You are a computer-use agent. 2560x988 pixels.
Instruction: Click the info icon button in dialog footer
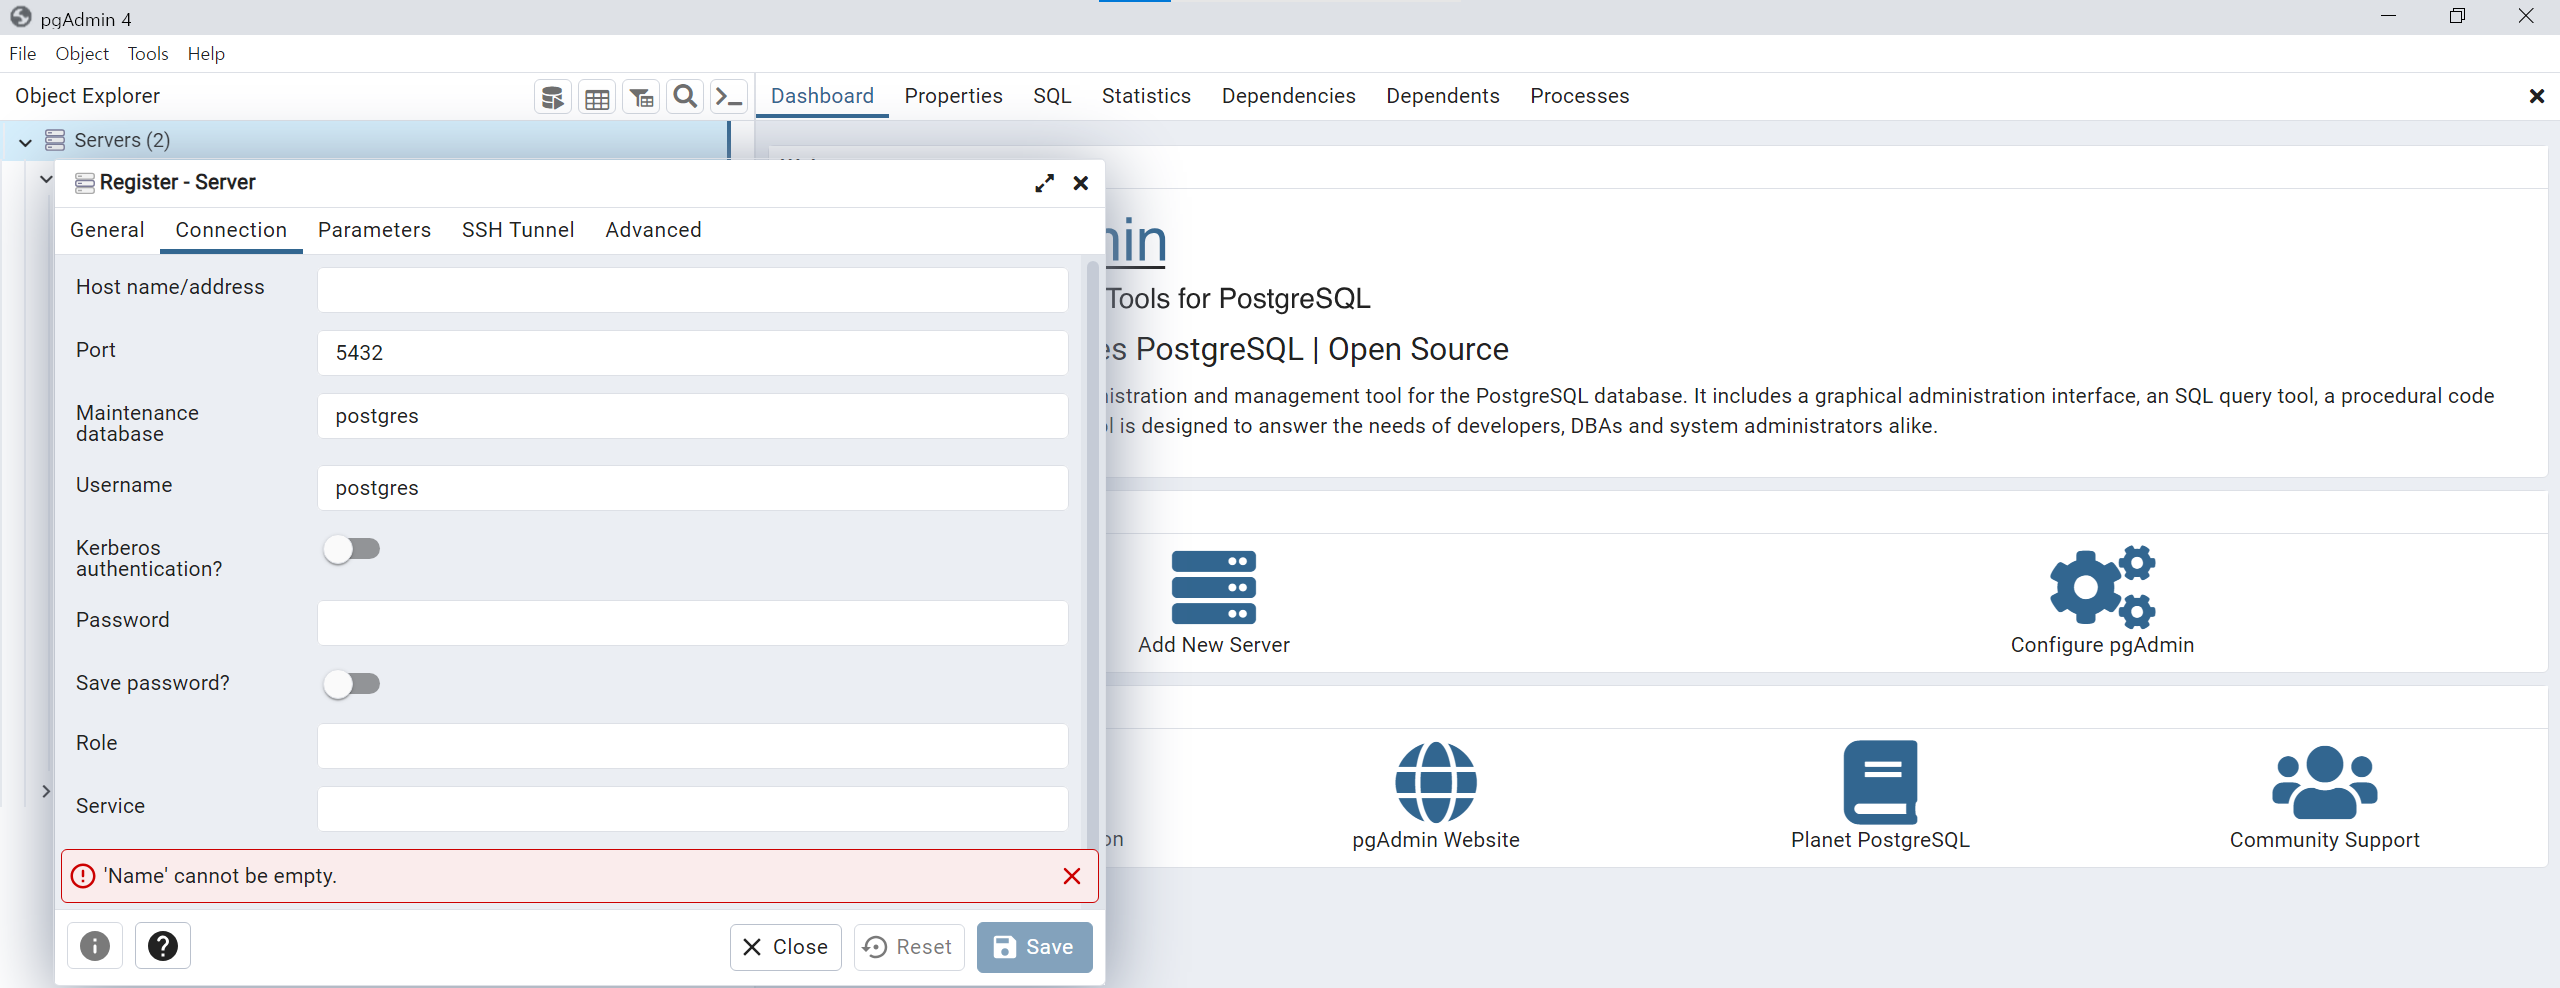[95, 946]
